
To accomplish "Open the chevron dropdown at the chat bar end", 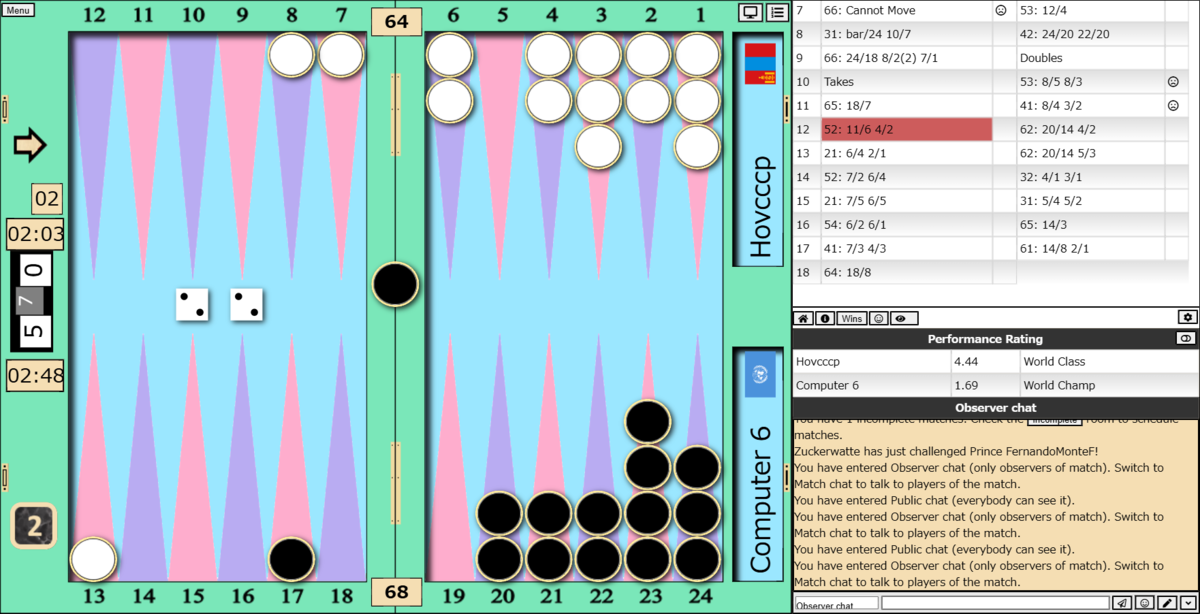I will coord(1188,602).
